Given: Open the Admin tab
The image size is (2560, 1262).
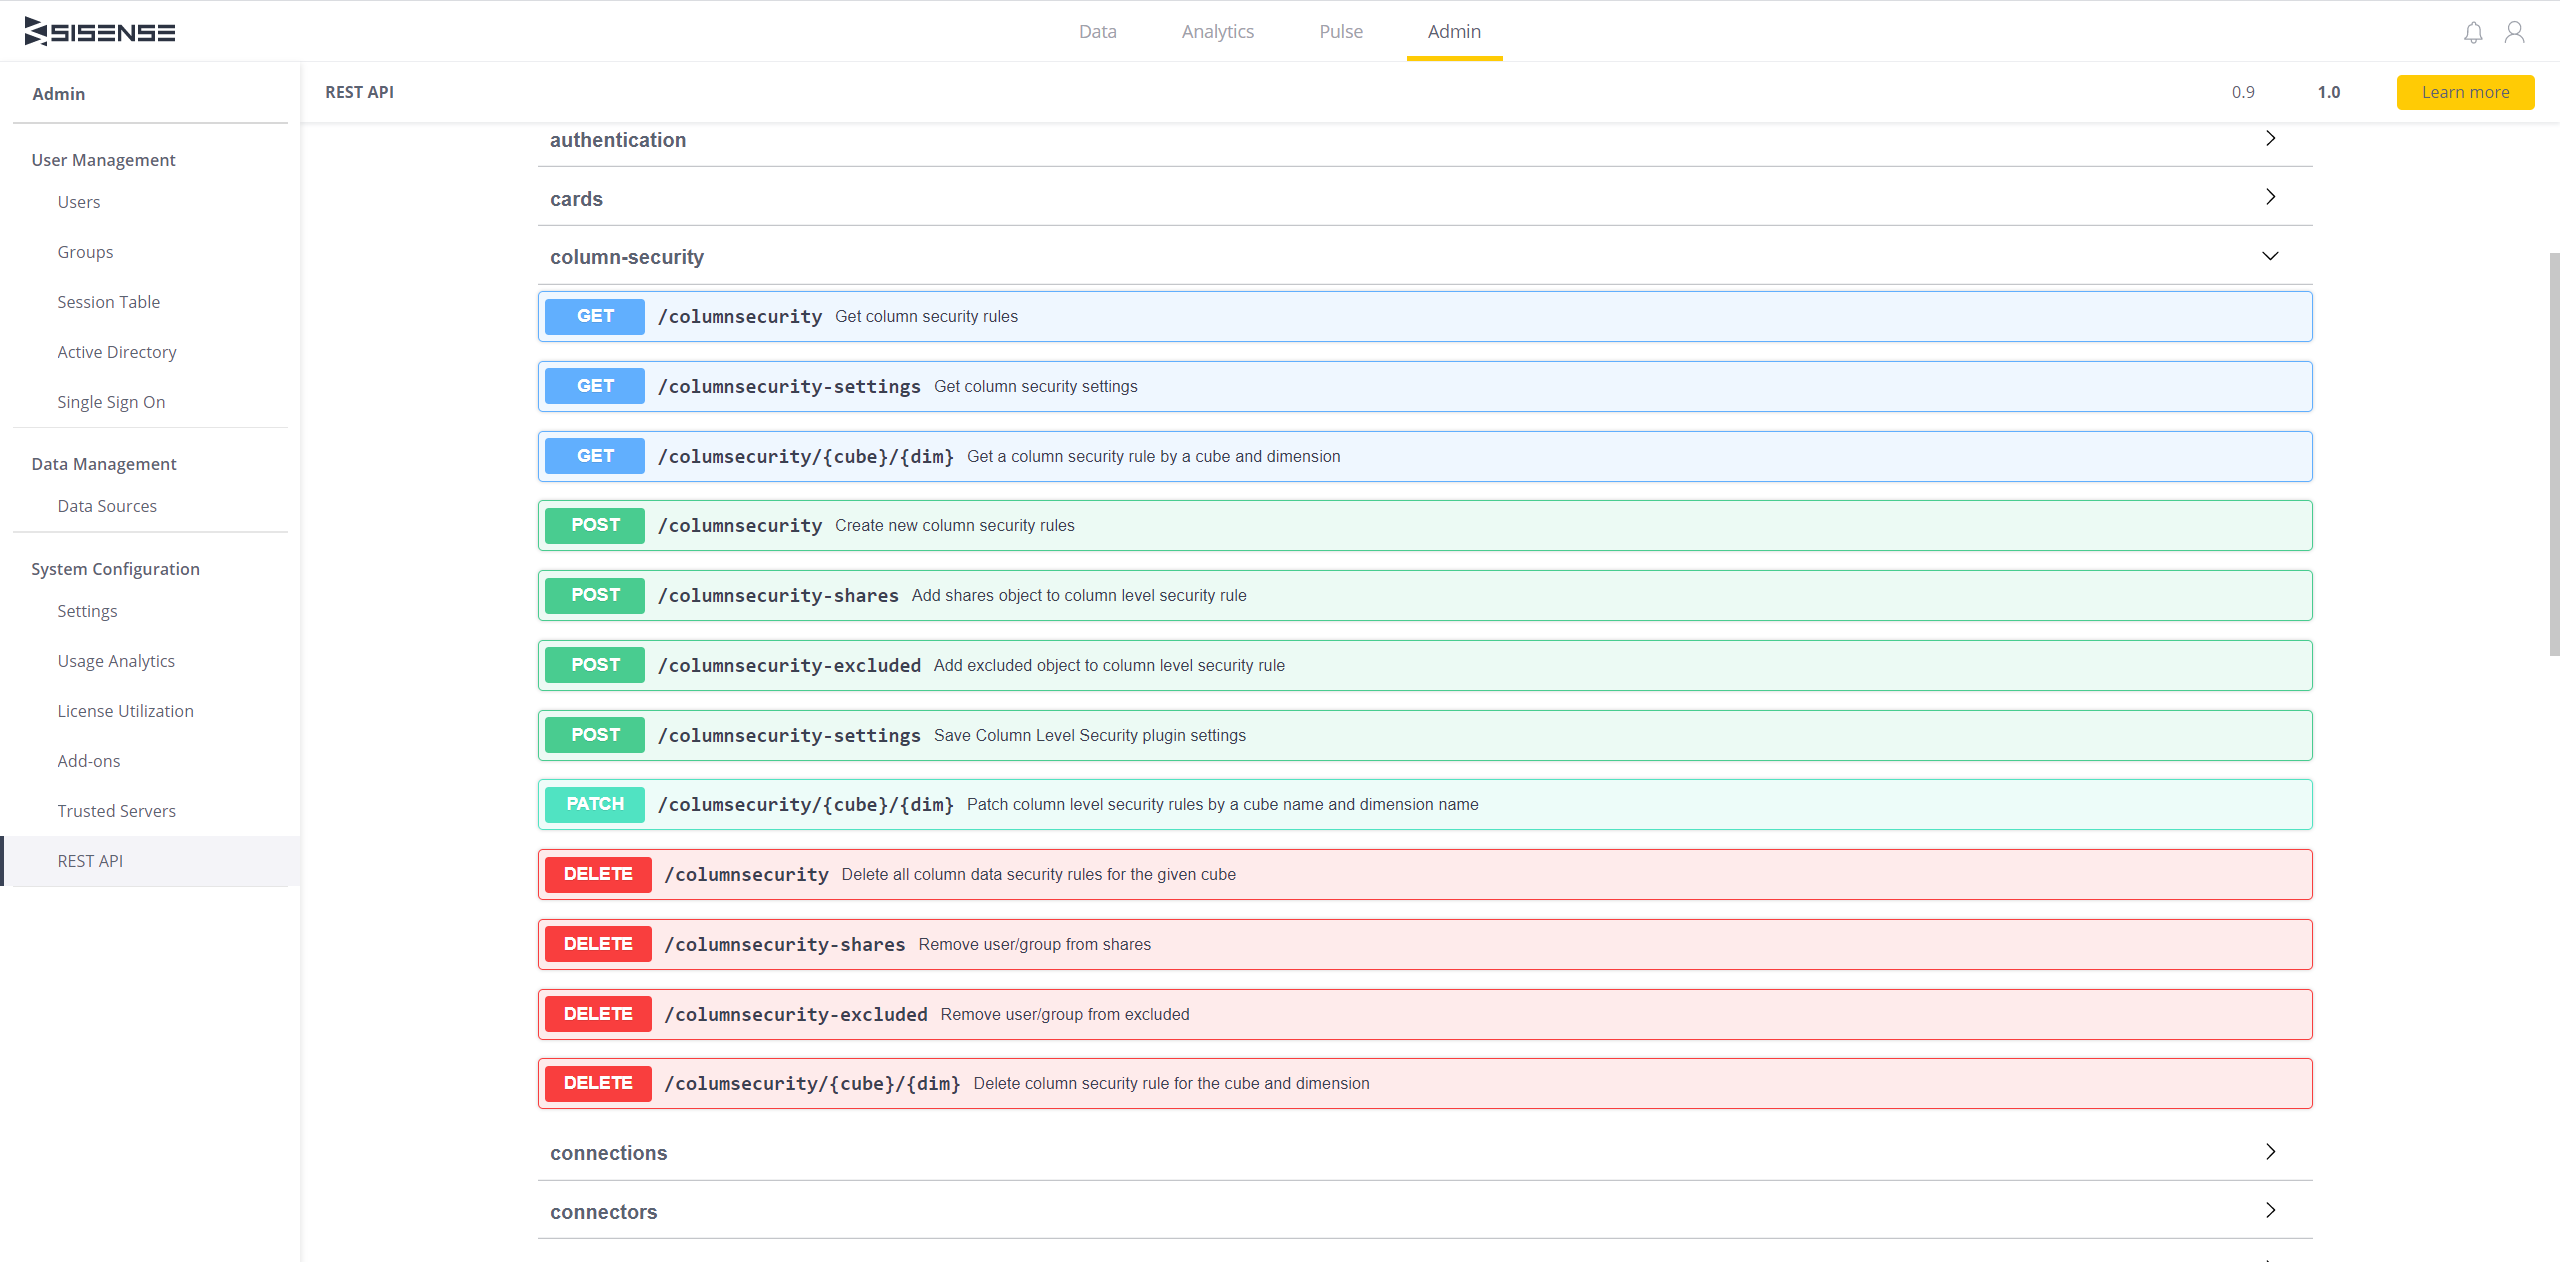Looking at the screenshot, I should (1454, 31).
